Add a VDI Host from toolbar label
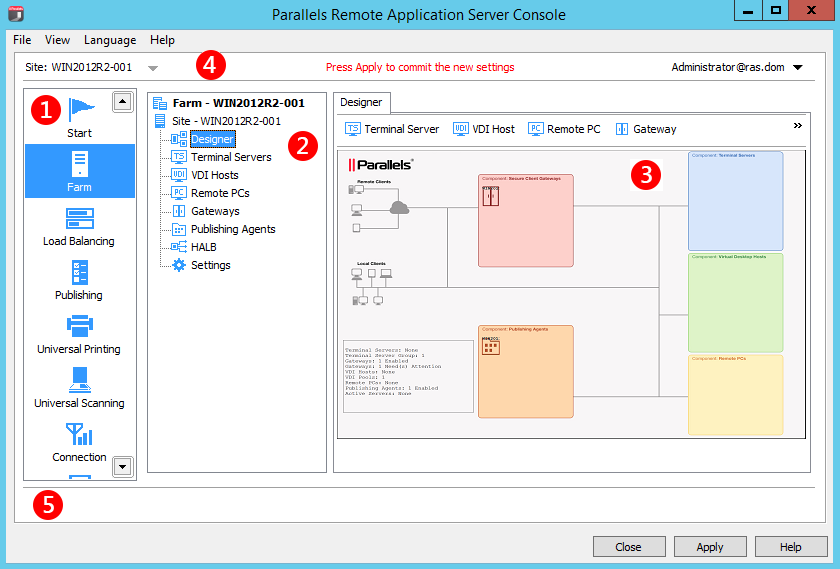The image size is (840, 569). 493,129
